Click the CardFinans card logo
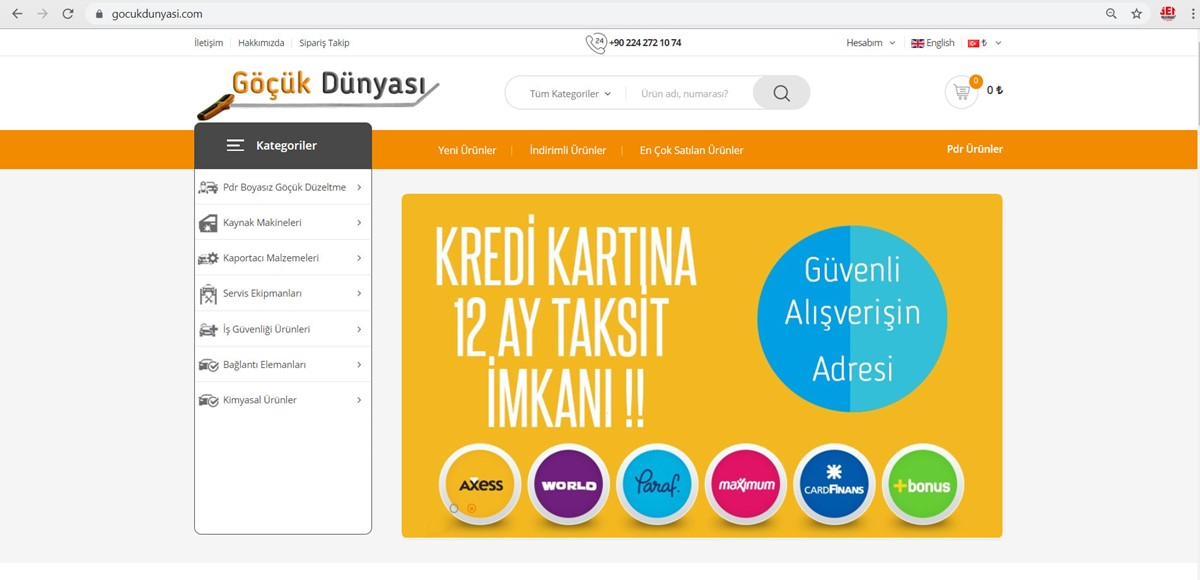This screenshot has width=1200, height=580. 834,485
